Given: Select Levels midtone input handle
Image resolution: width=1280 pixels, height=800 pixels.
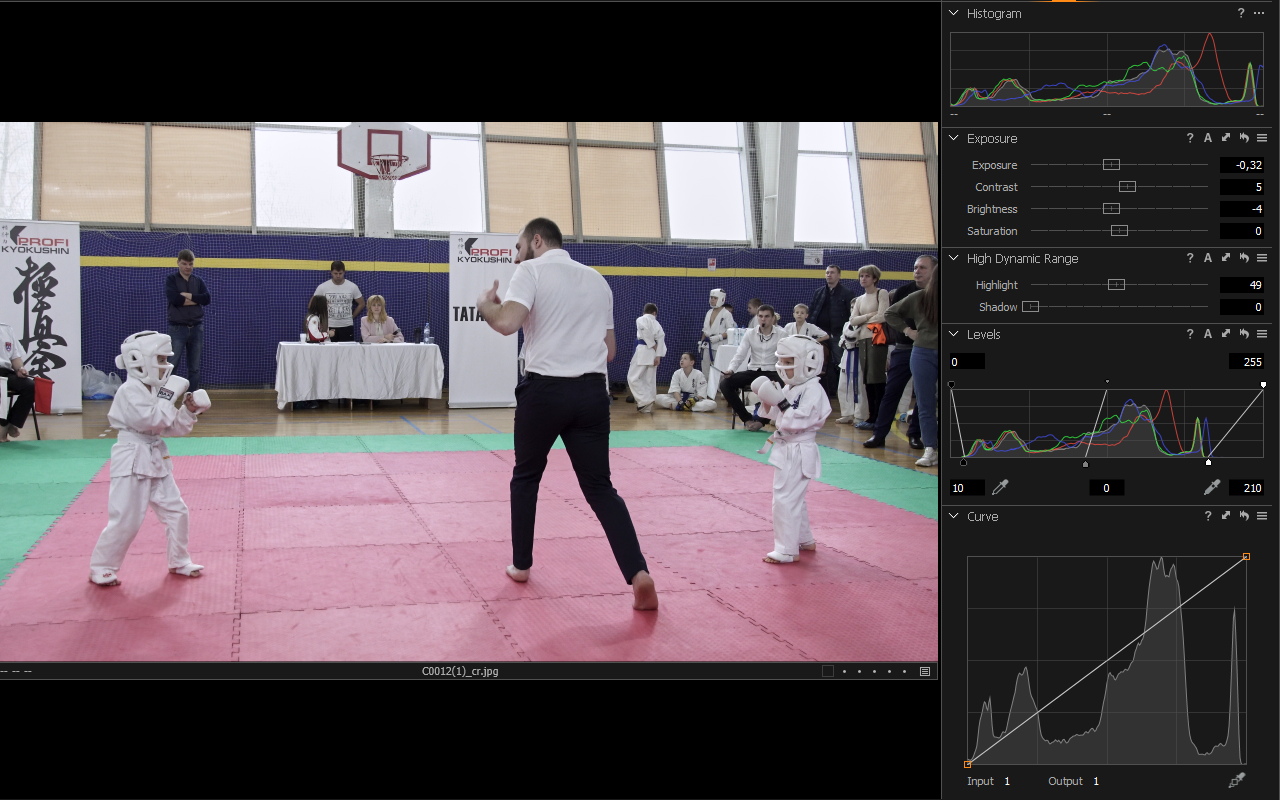Looking at the screenshot, I should [x=1086, y=463].
